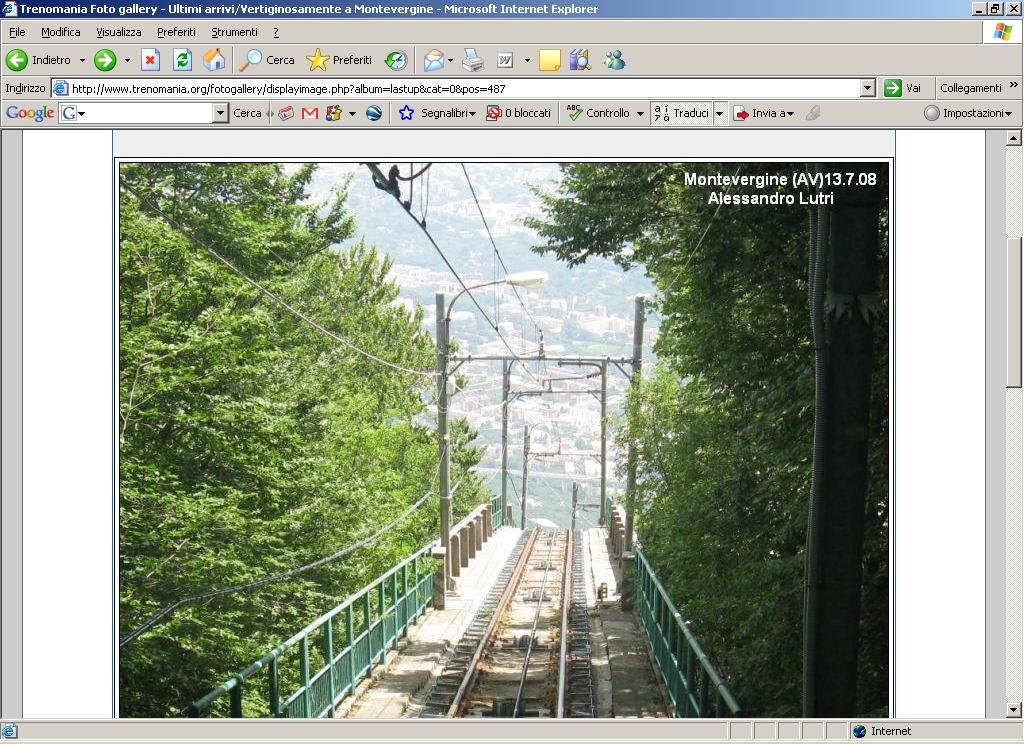
Task: Click inside the address URL field
Action: [x=464, y=88]
